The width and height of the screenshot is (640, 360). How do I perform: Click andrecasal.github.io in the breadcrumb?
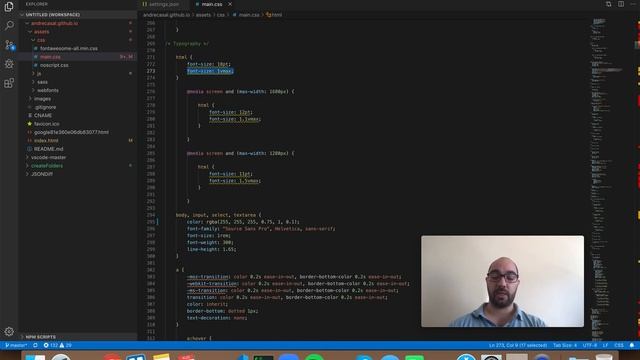pyautogui.click(x=166, y=15)
